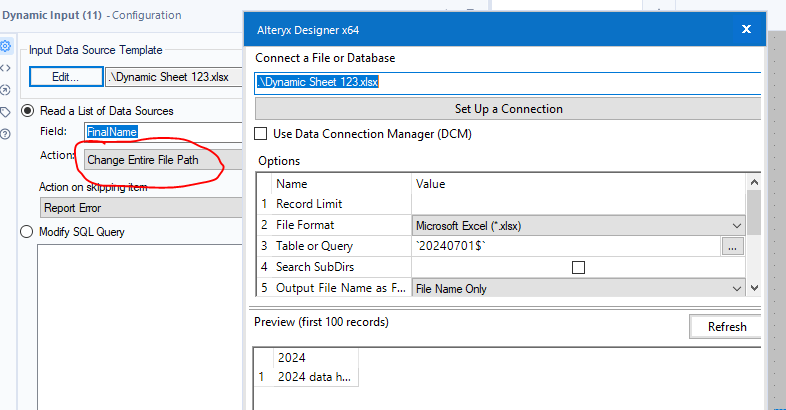Click the template path field Dynamic Sheet 123.xlsx

tap(174, 77)
